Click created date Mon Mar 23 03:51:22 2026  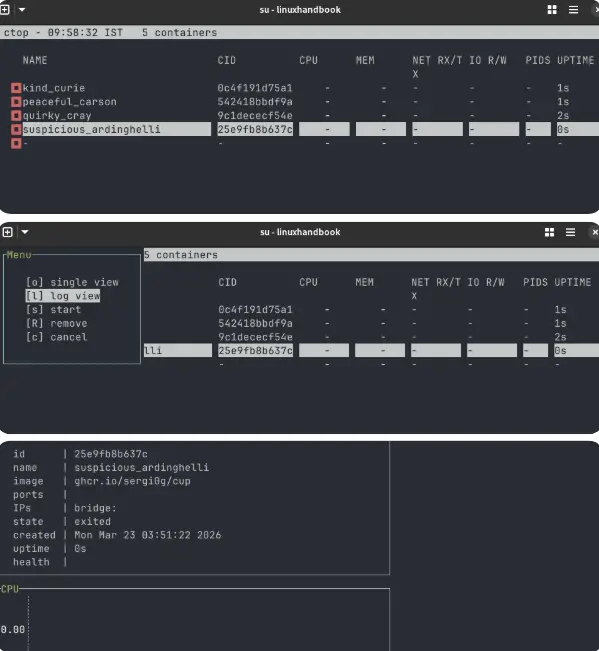coord(148,535)
